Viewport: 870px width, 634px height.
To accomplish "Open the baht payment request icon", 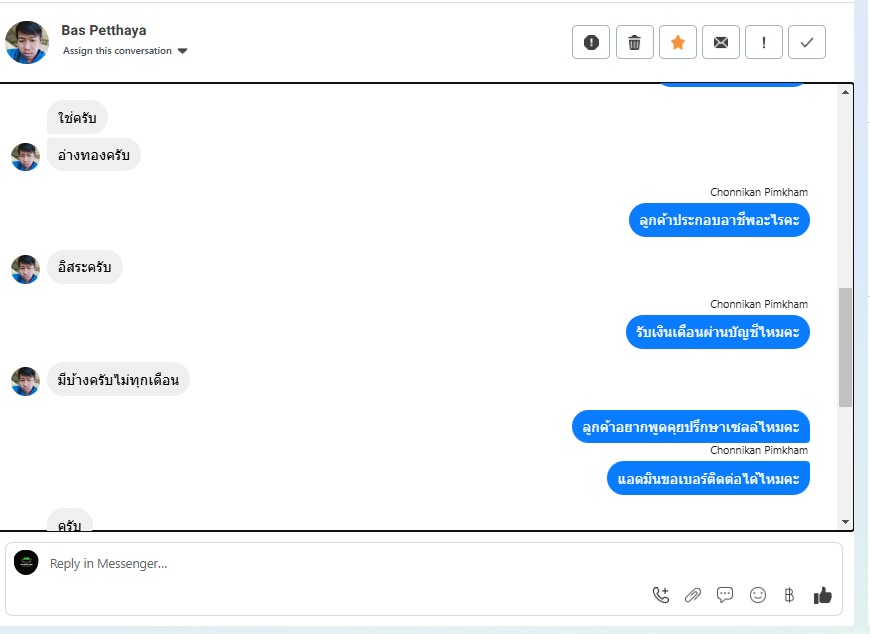I will [x=789, y=595].
